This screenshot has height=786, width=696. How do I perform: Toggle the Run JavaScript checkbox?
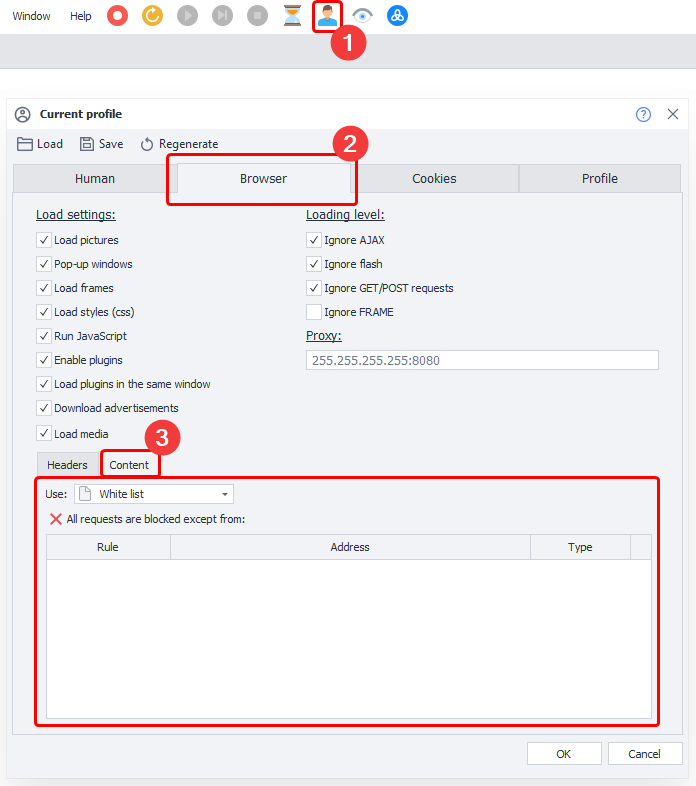(44, 336)
